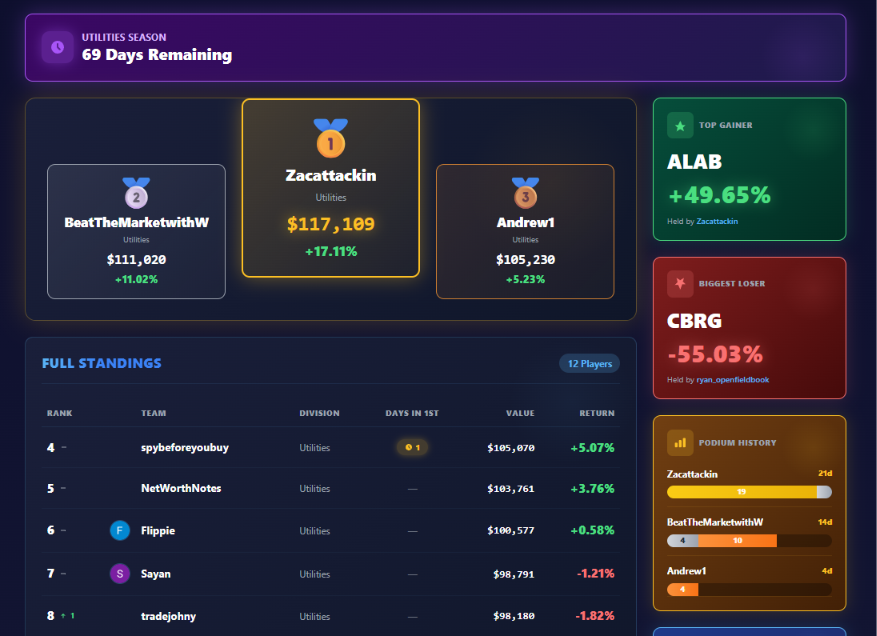Viewport: 877px width, 636px height.
Task: Click the clock icon in the season banner
Action: coord(58,48)
